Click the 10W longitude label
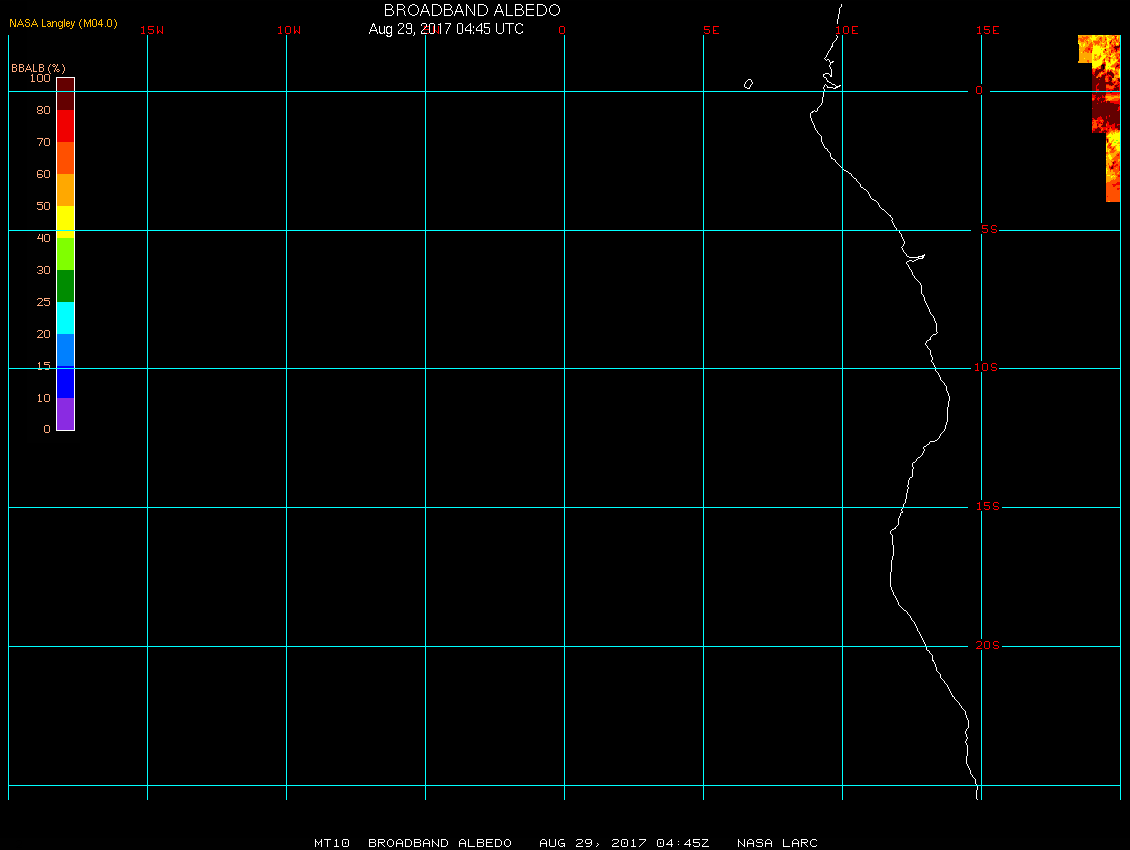 click(289, 30)
